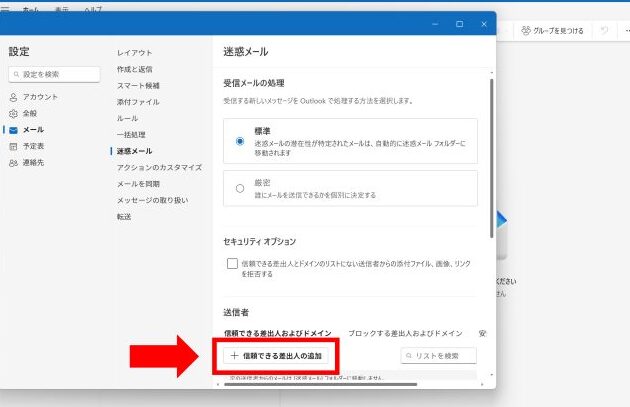Enable blocking attachments from unknown senders checkbox
Screen dimensions: 630x407
click(x=232, y=264)
